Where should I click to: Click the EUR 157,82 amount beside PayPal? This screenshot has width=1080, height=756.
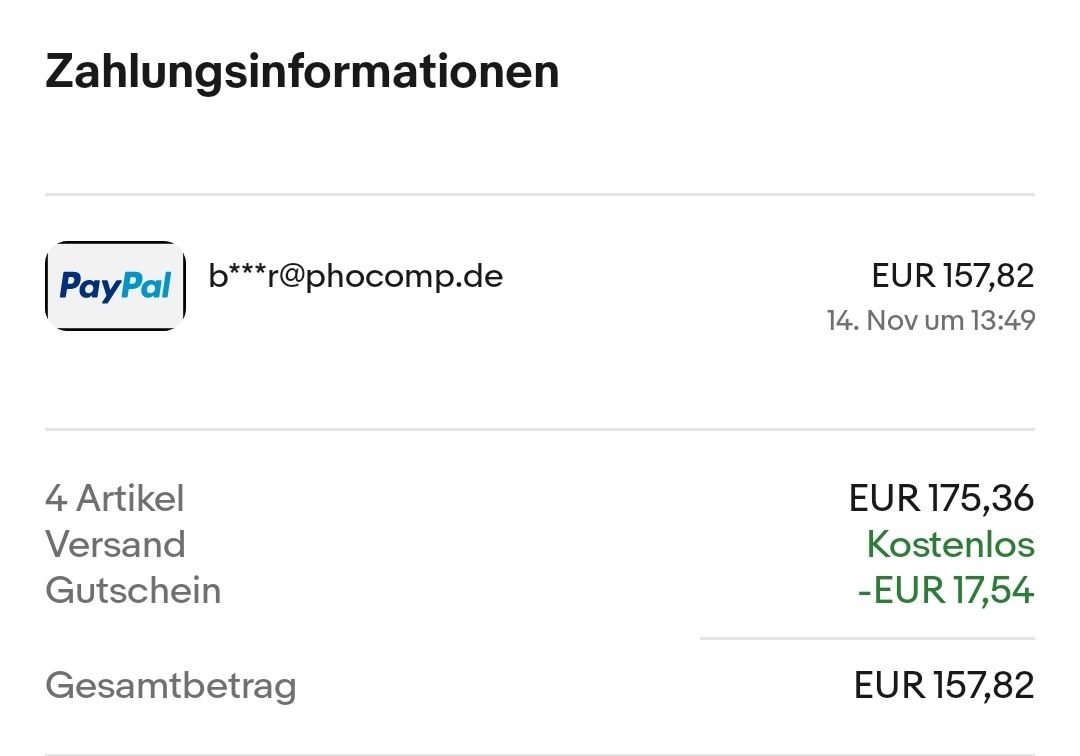click(952, 276)
